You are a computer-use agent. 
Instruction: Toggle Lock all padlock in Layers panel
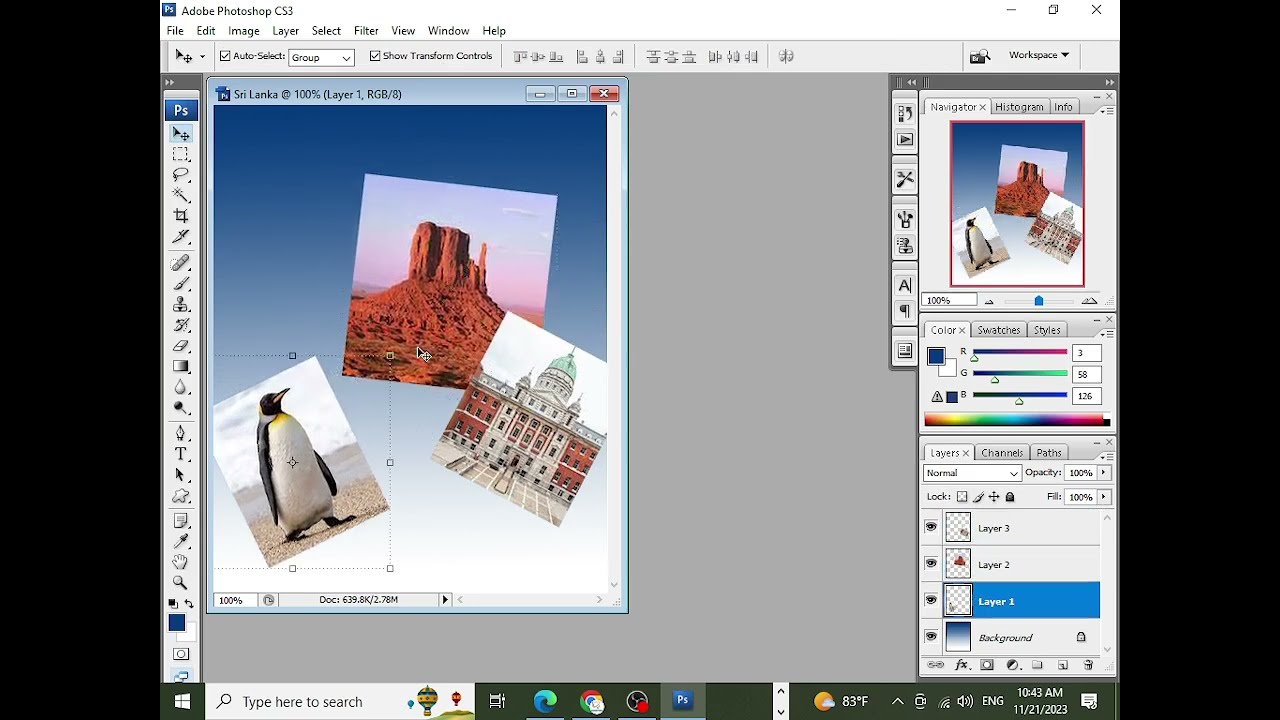(1010, 497)
